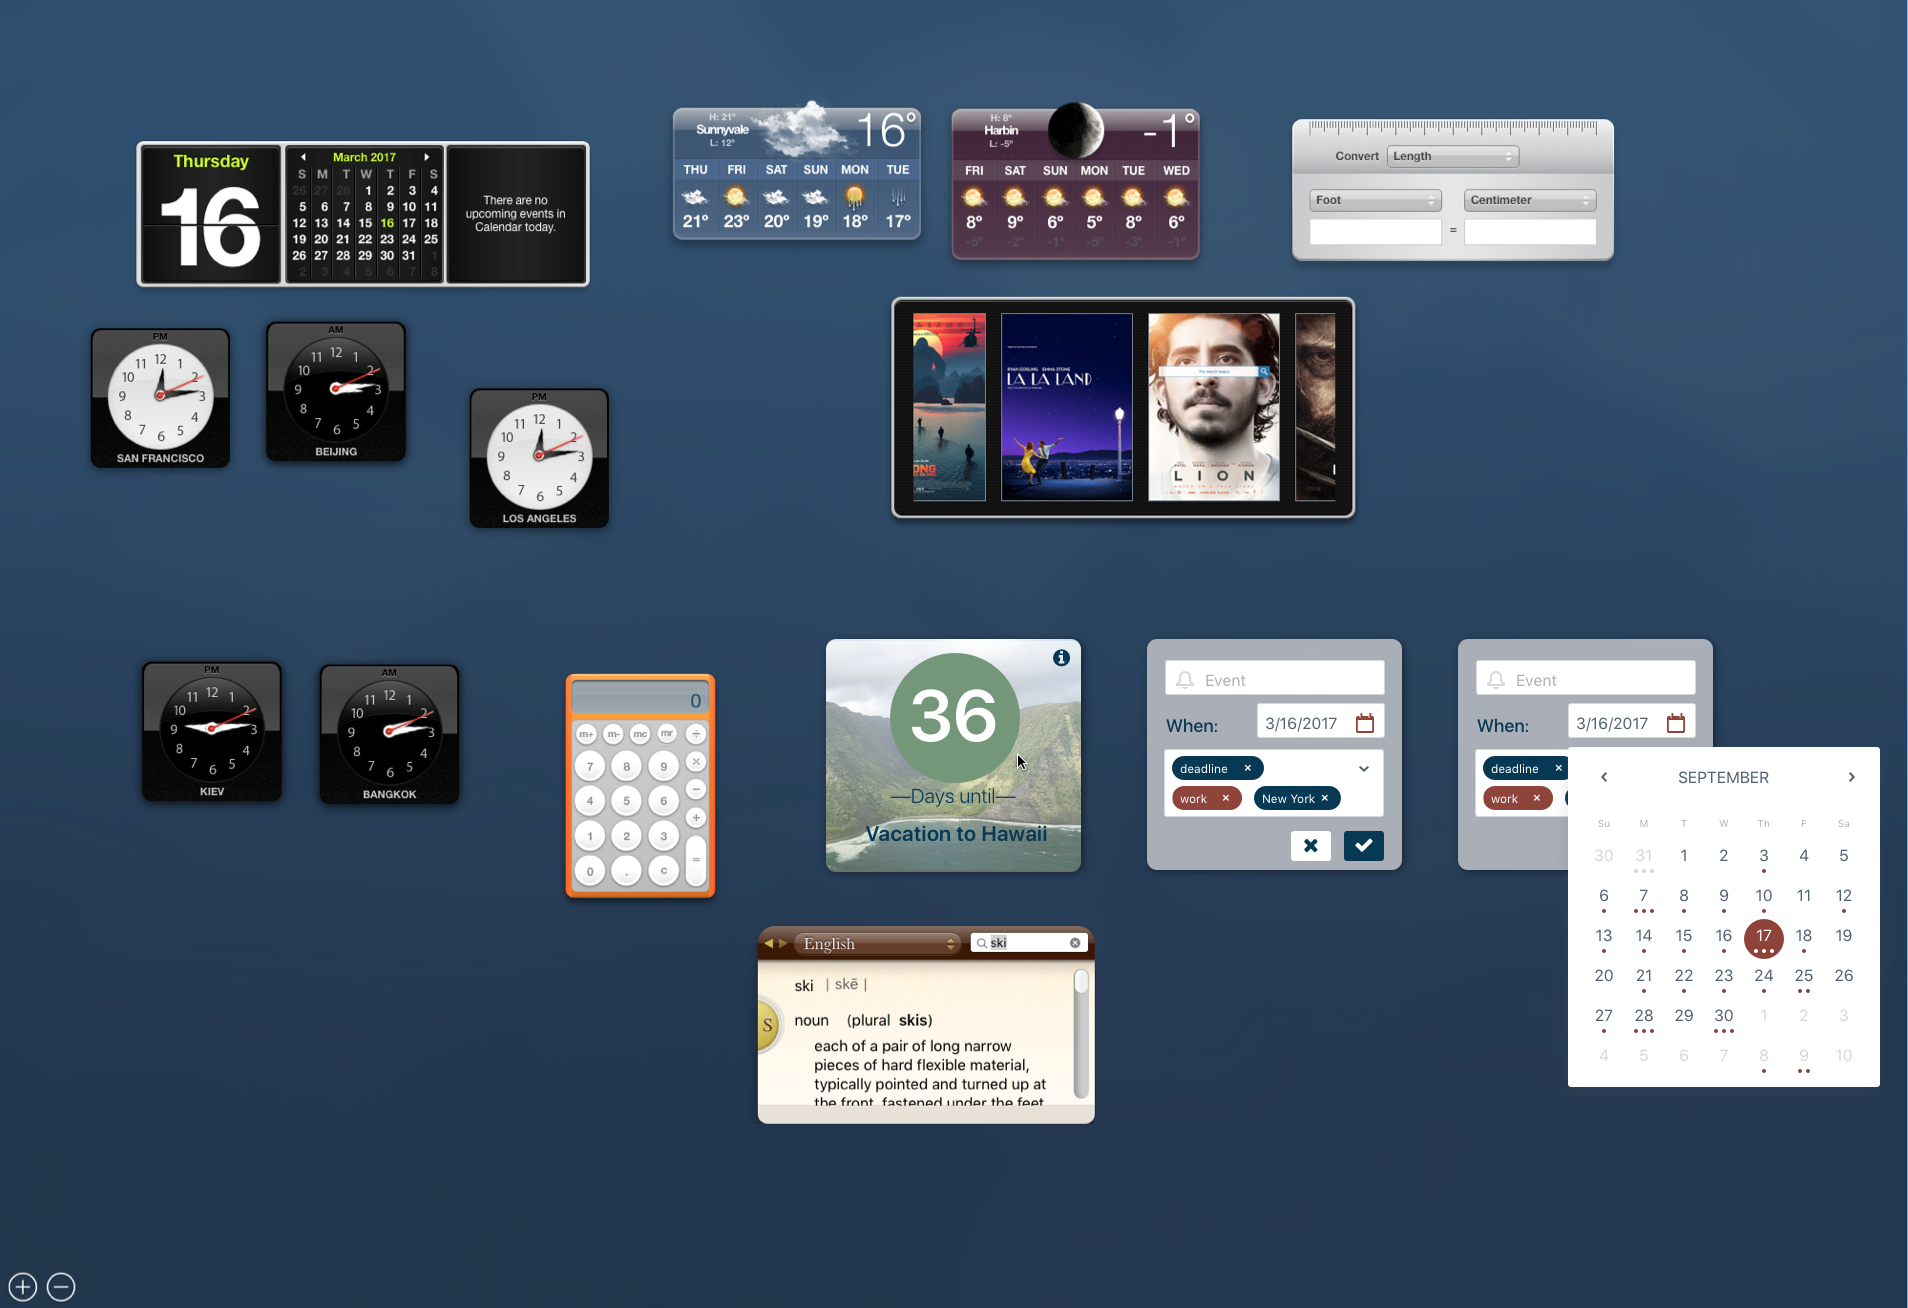1908x1308 pixels.
Task: Remove widgets with the minus button
Action: point(61,1287)
